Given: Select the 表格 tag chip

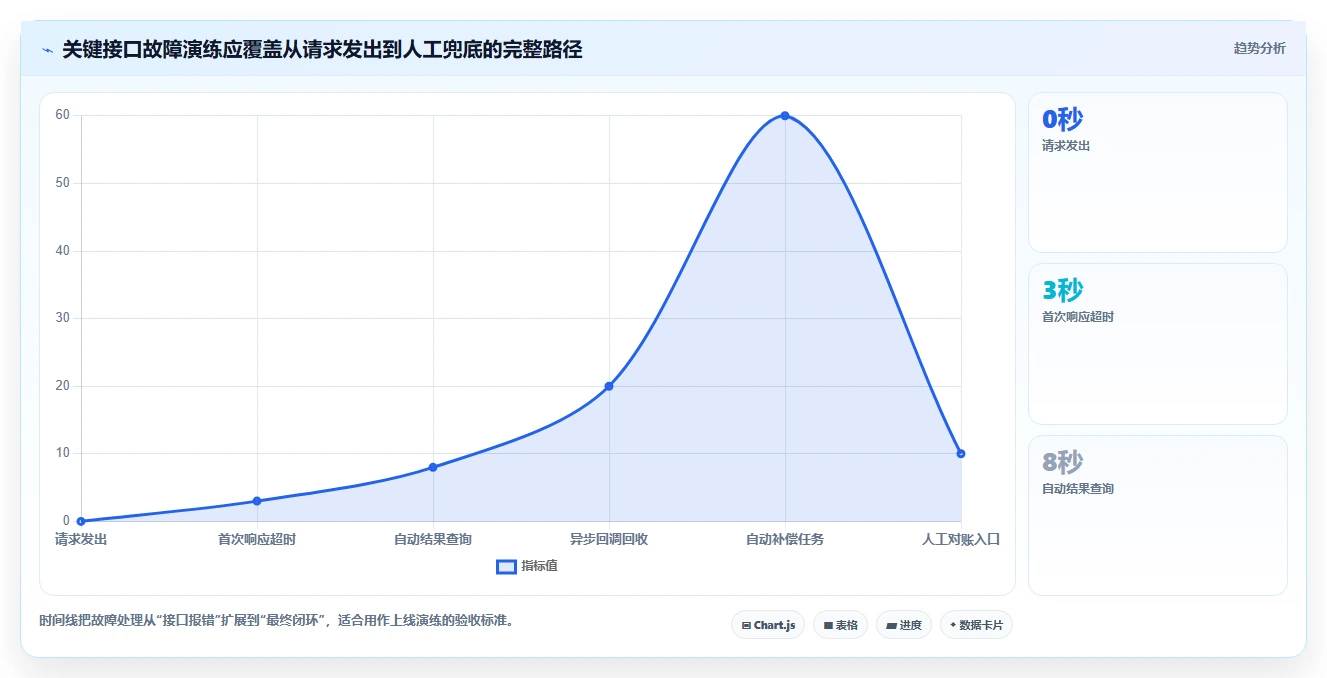Looking at the screenshot, I should tap(840, 625).
